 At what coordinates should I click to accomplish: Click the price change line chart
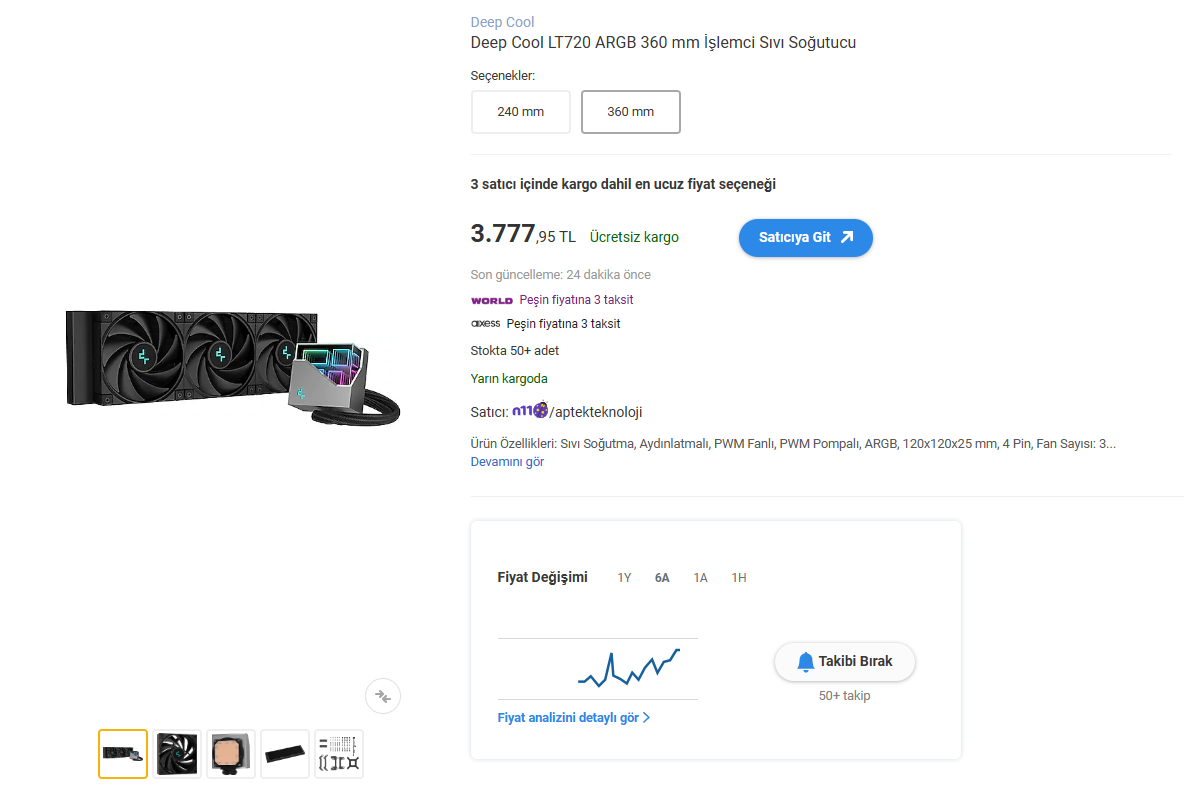(x=597, y=669)
